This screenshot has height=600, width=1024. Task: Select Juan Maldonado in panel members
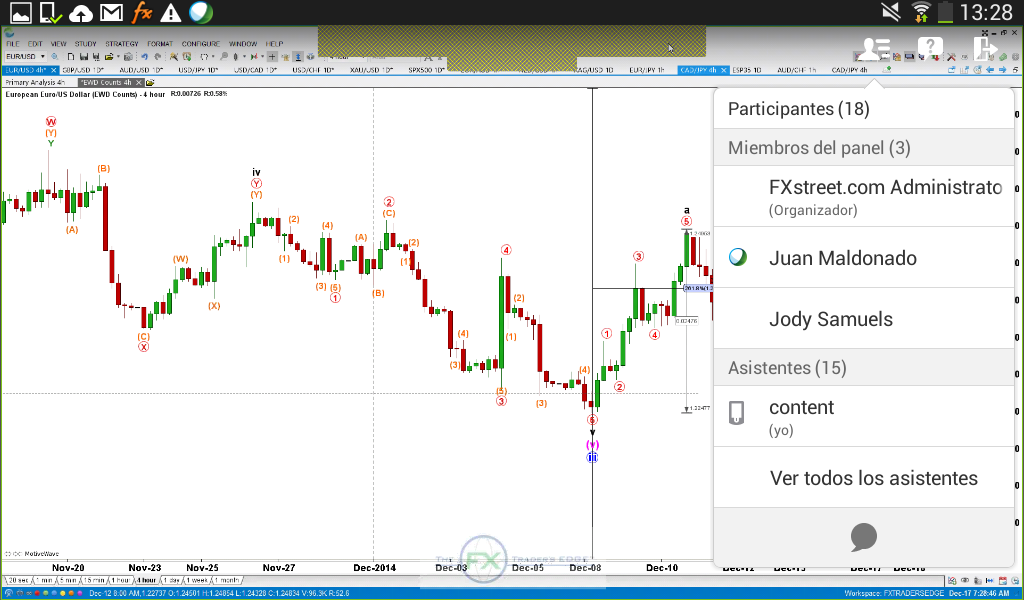[x=842, y=258]
